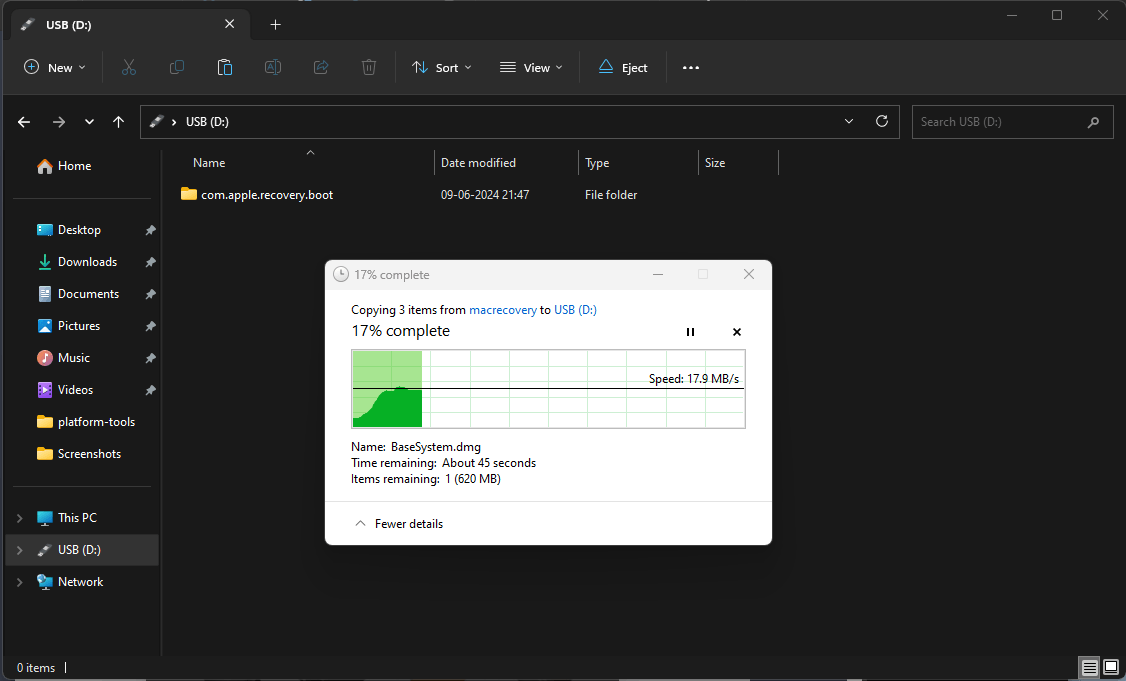Image resolution: width=1126 pixels, height=681 pixels.
Task: Refresh the USB (D:) folder view
Action: click(881, 122)
